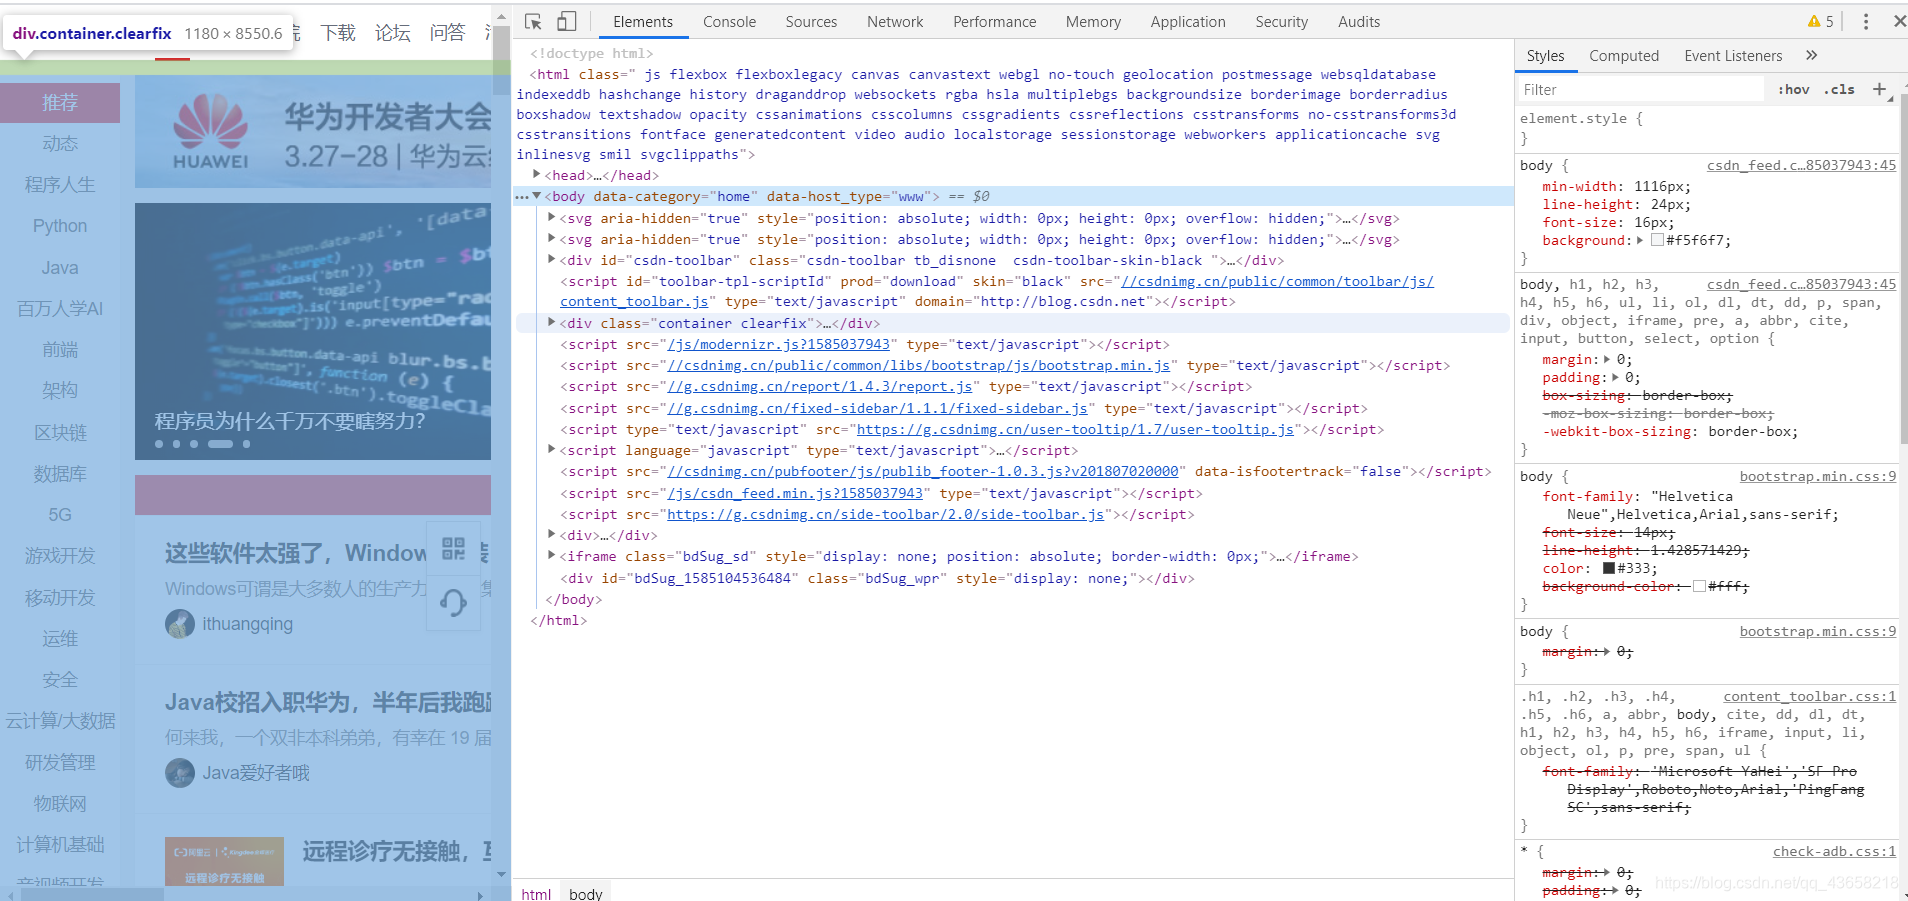The width and height of the screenshot is (1908, 901).
Task: Open the 问答 link in page navigation
Action: tap(448, 33)
